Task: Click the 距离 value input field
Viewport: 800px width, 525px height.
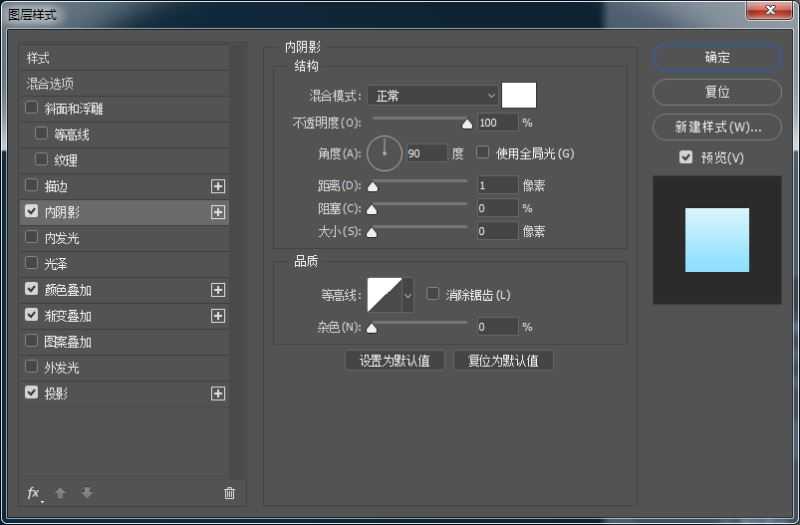Action: point(496,185)
